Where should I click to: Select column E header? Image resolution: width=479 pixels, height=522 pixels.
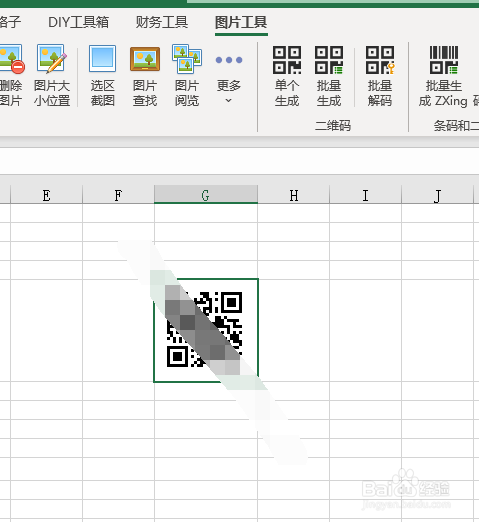coord(46,195)
